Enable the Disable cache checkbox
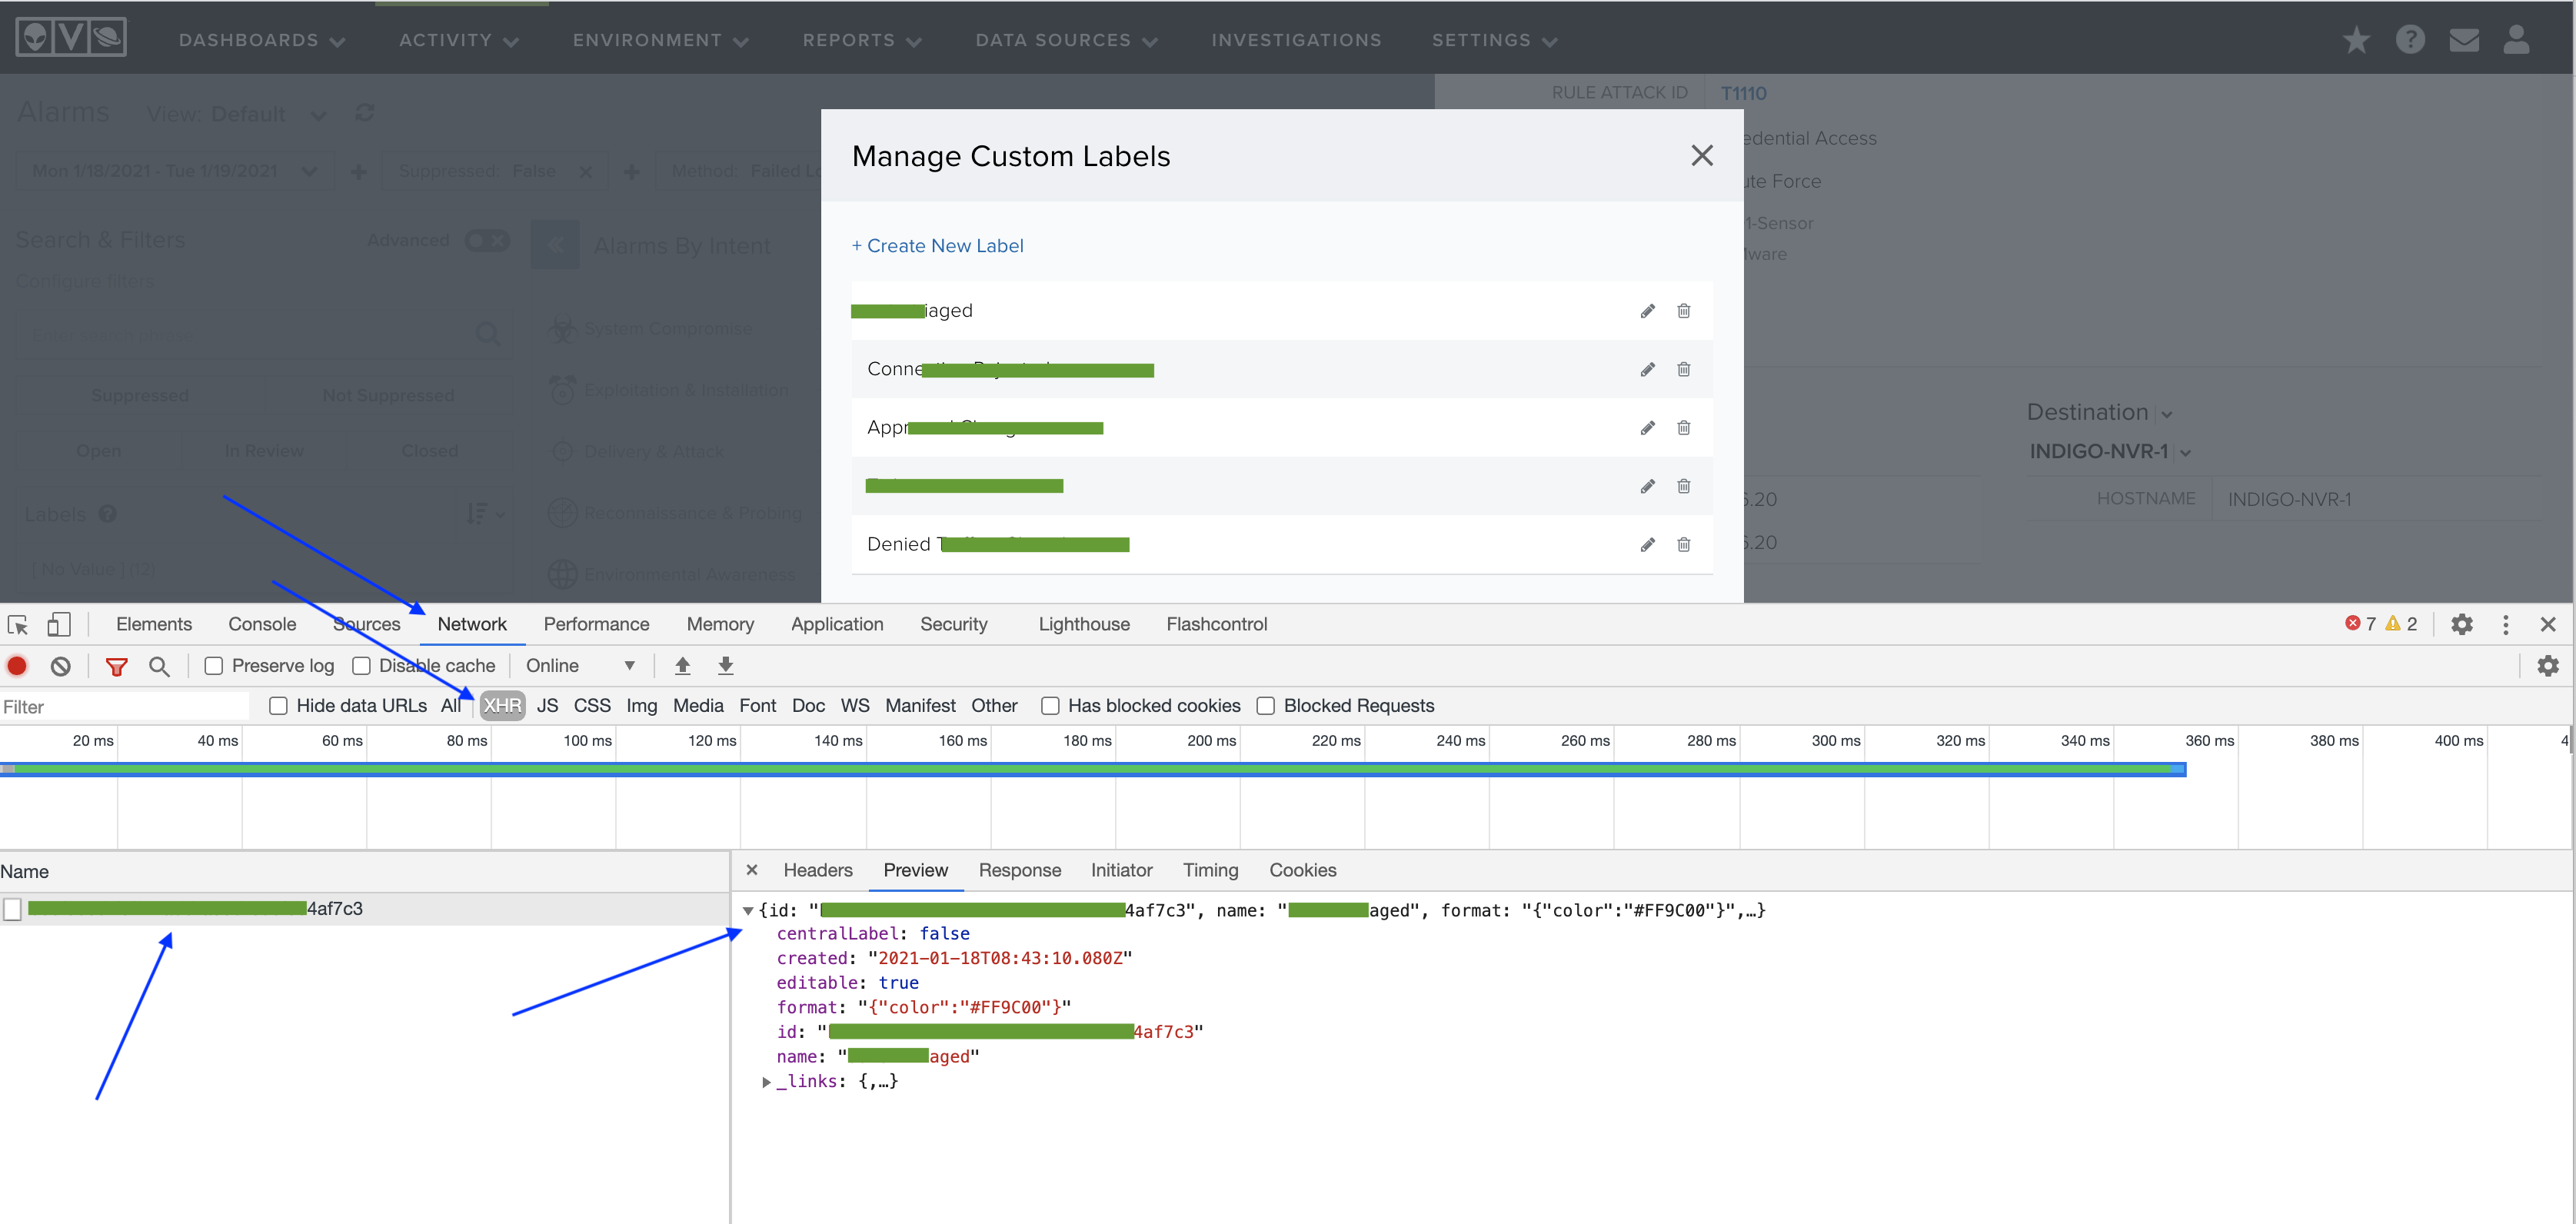This screenshot has width=2576, height=1224. 361,667
